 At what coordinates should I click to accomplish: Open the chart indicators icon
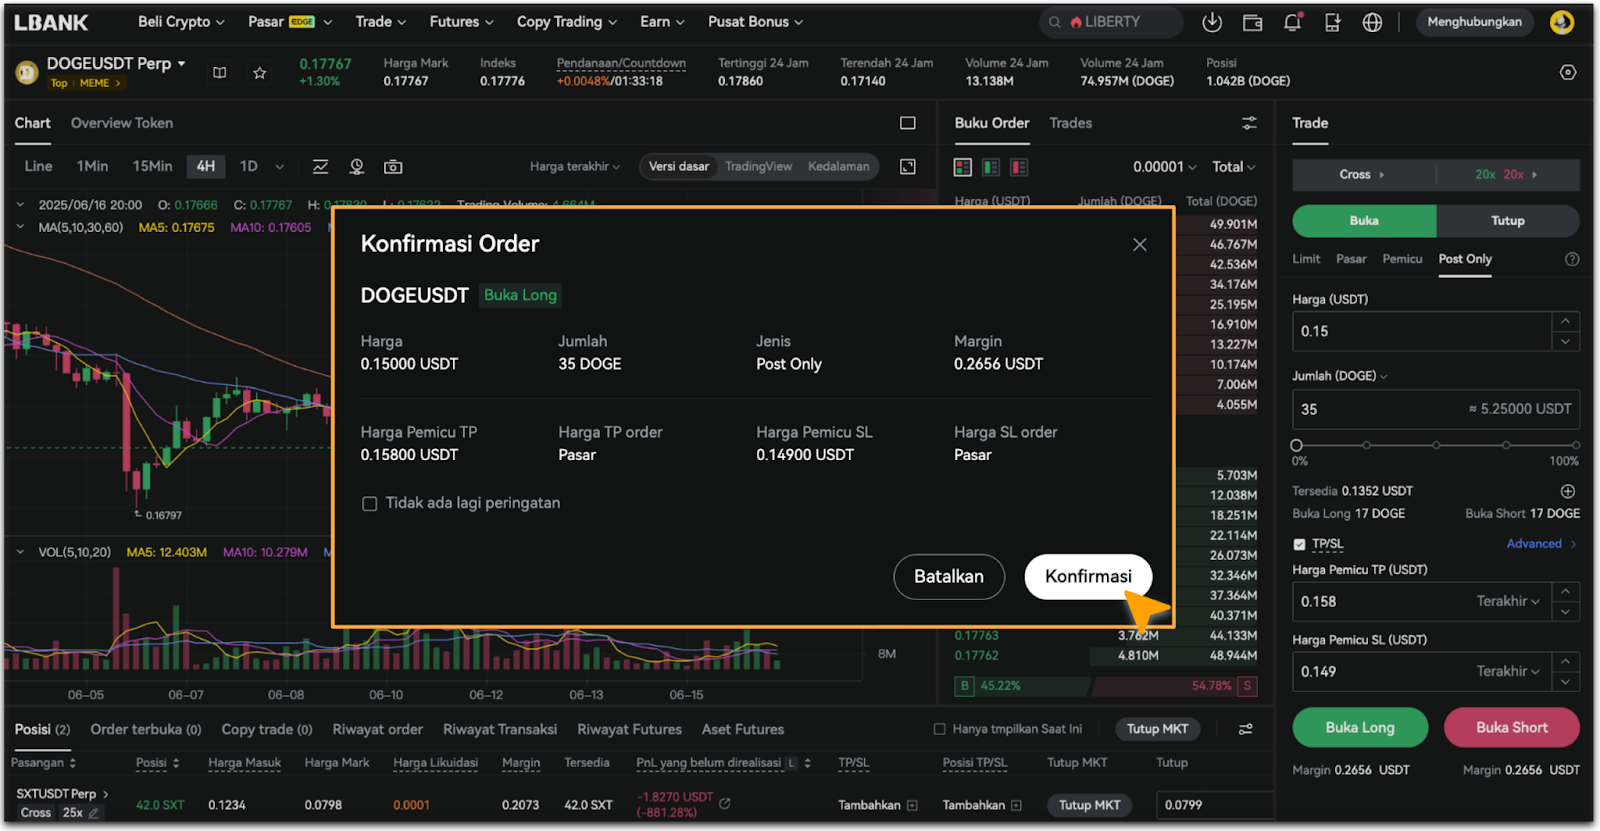[x=320, y=167]
